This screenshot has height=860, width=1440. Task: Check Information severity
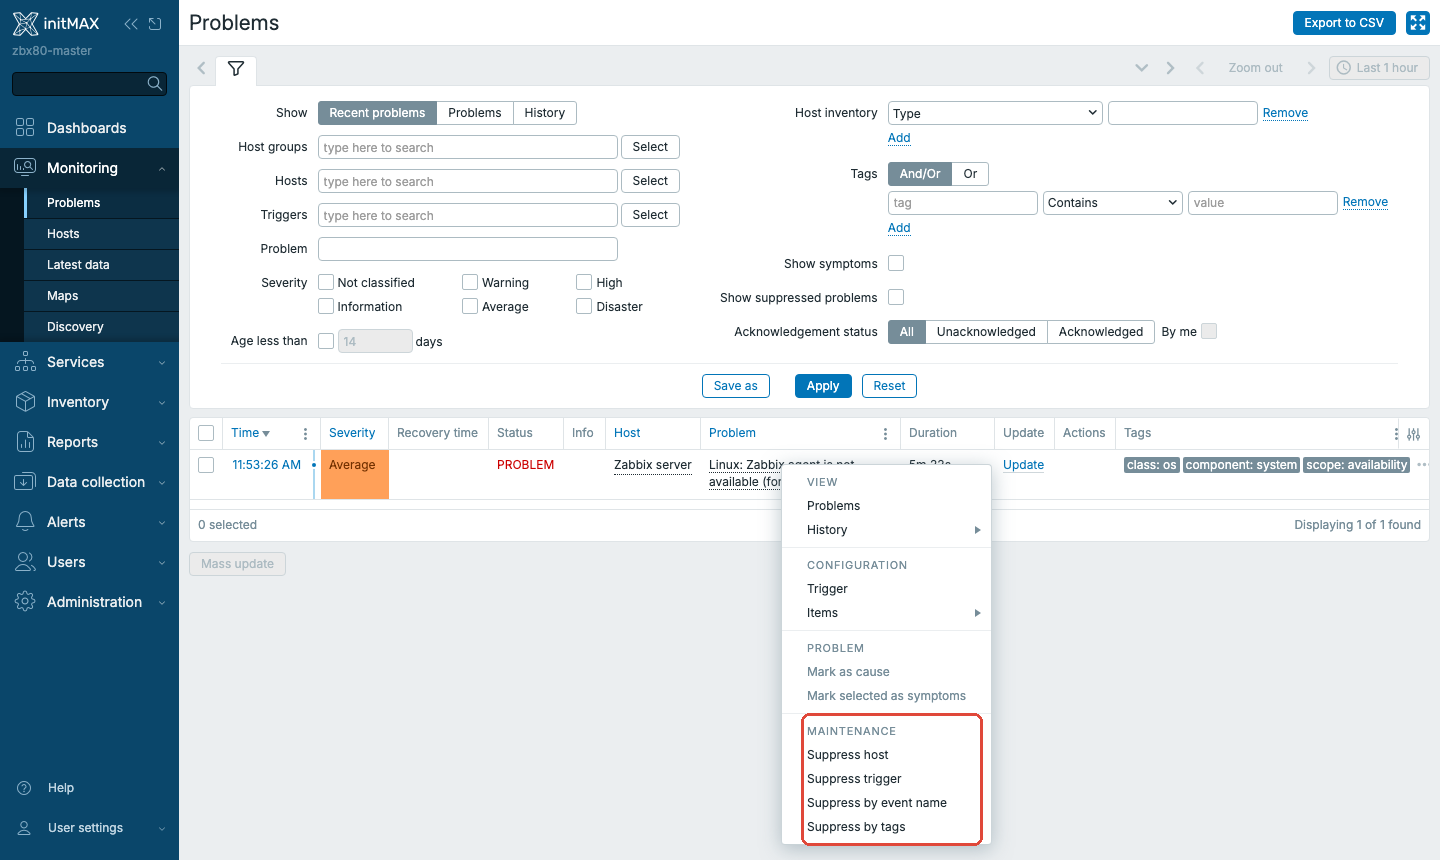326,306
